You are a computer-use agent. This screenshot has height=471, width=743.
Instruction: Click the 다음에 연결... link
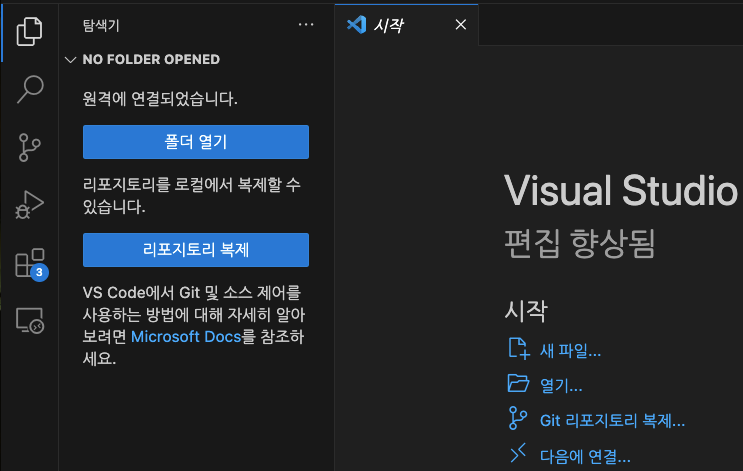point(585,456)
